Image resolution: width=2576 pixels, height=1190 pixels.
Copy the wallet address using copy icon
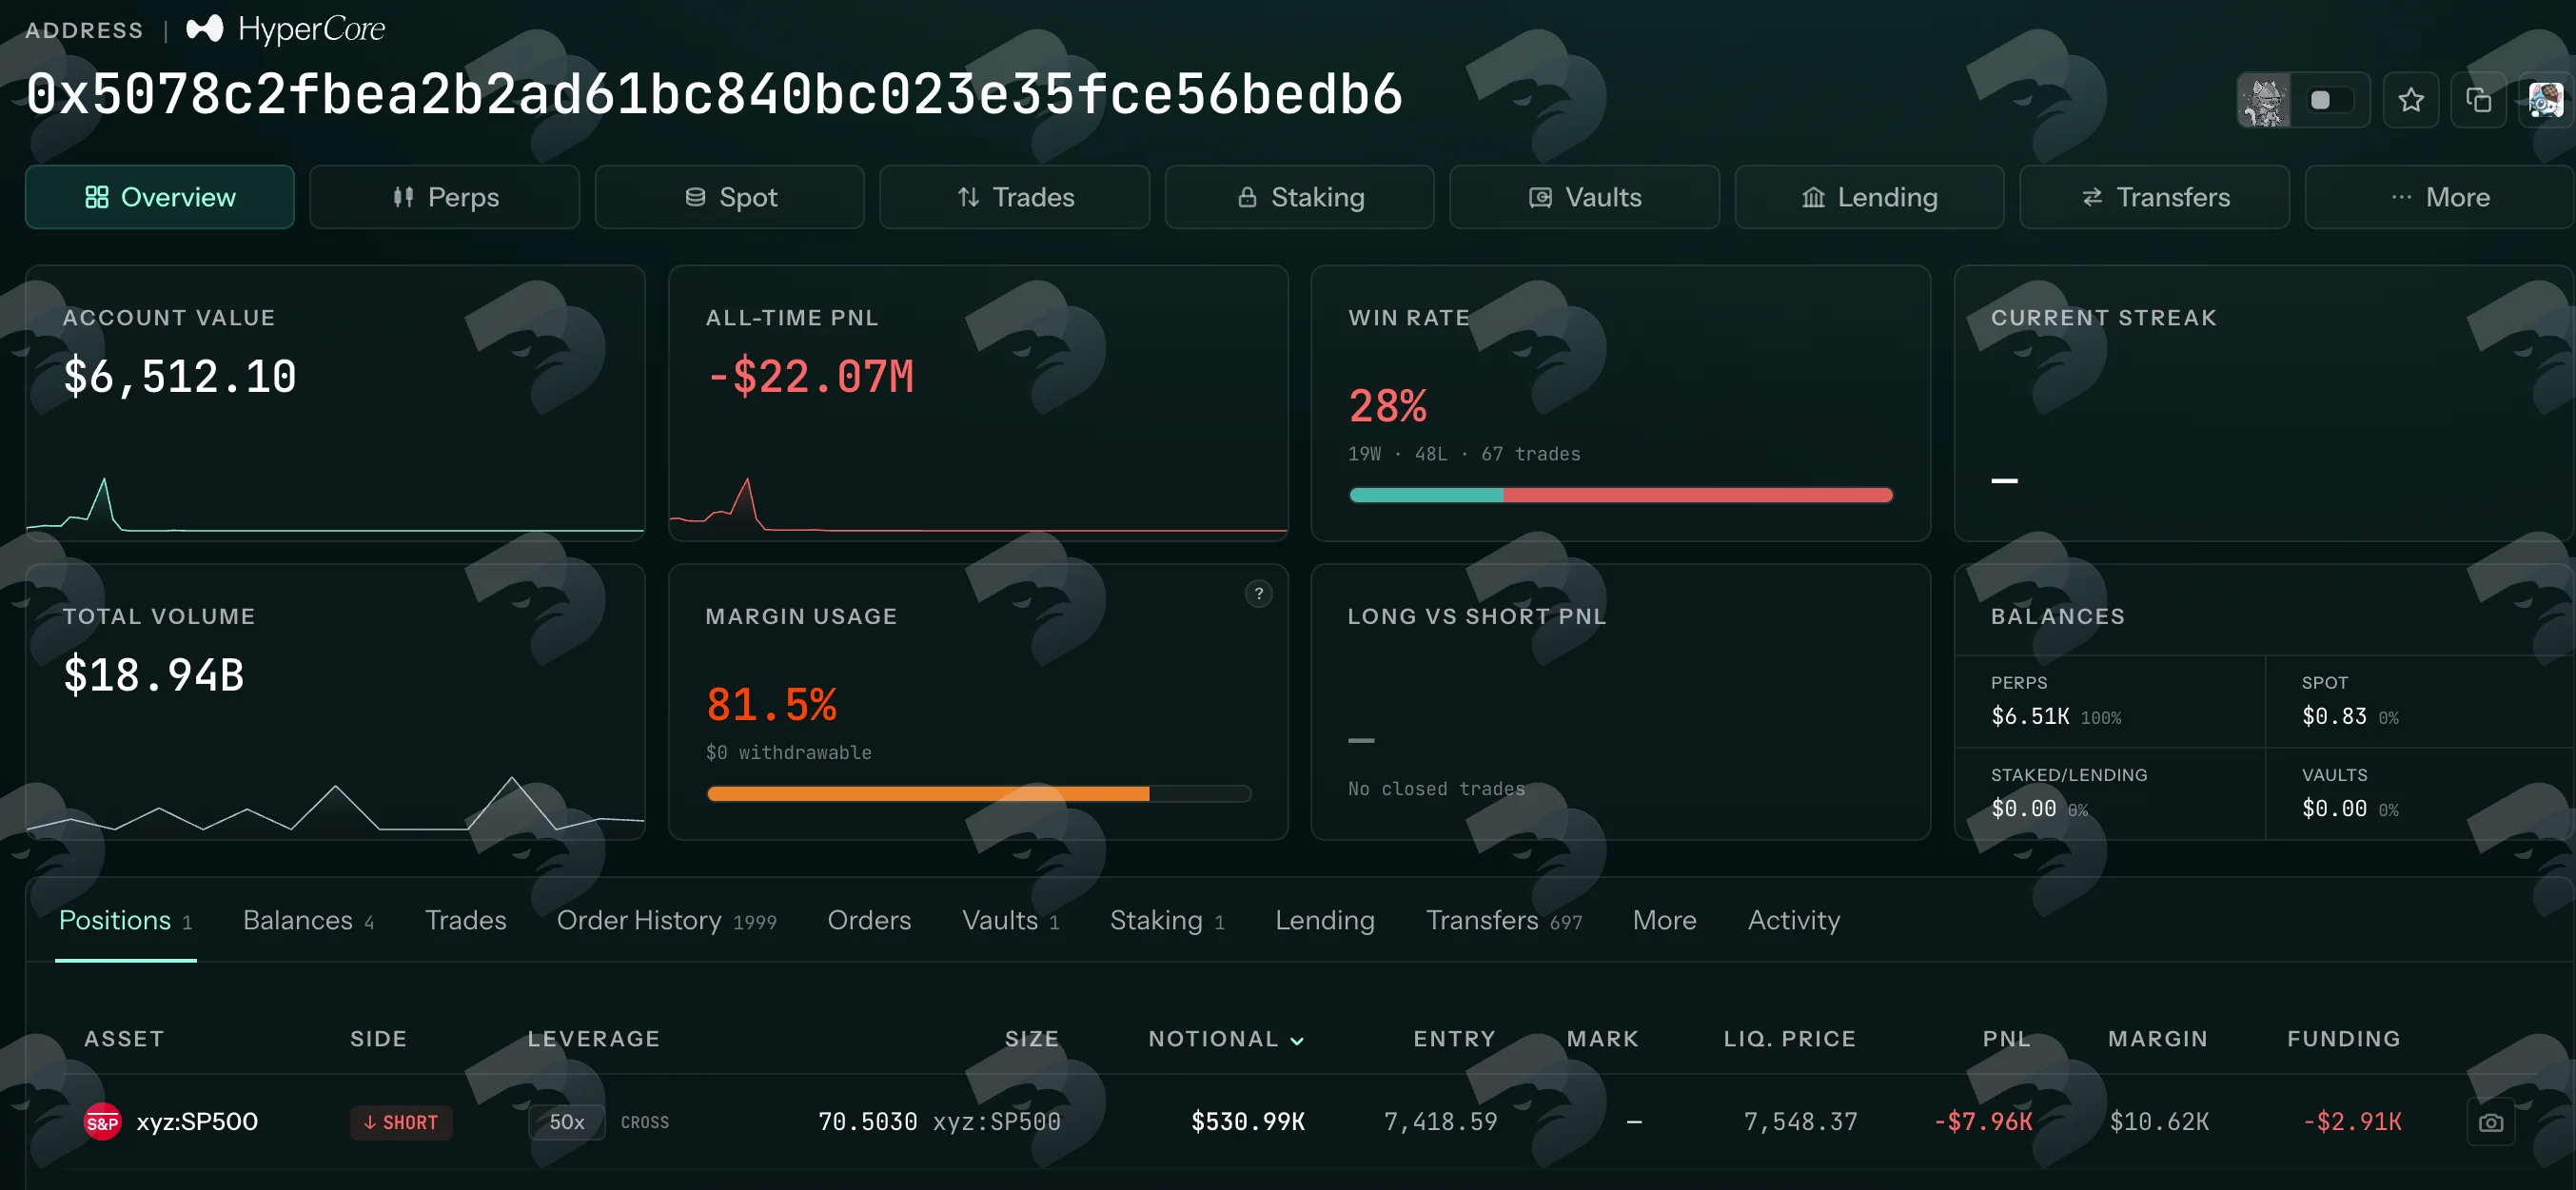pyautogui.click(x=2478, y=100)
